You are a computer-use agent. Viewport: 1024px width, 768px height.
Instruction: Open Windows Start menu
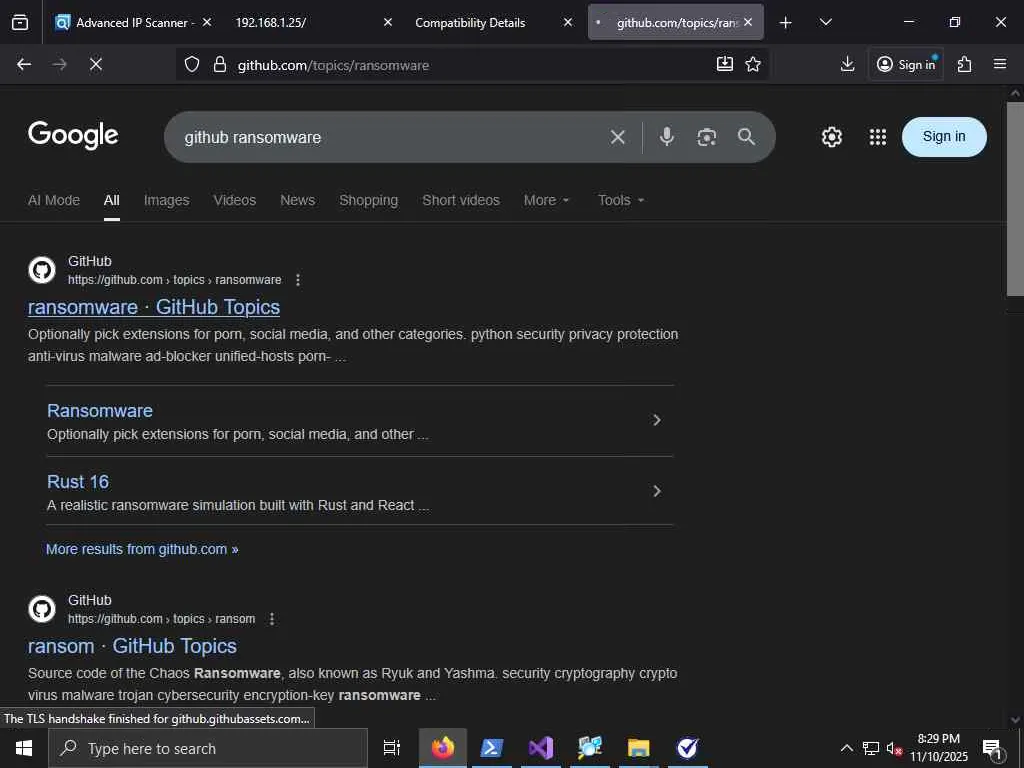[x=24, y=748]
